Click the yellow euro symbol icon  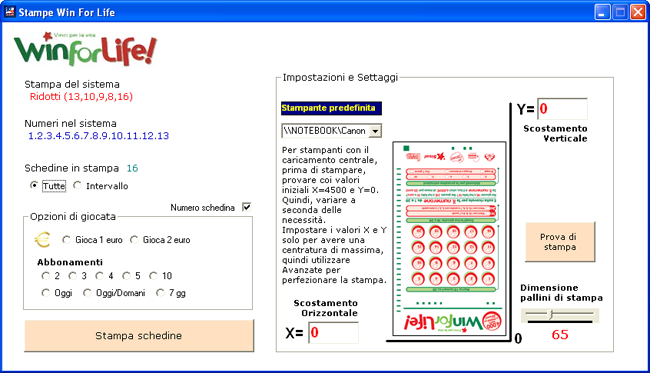pyautogui.click(x=43, y=240)
